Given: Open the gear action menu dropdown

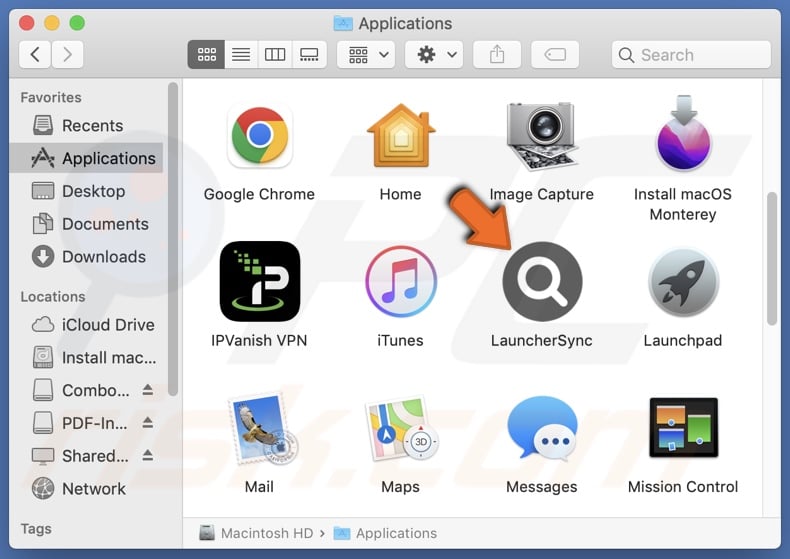Looking at the screenshot, I should (434, 54).
